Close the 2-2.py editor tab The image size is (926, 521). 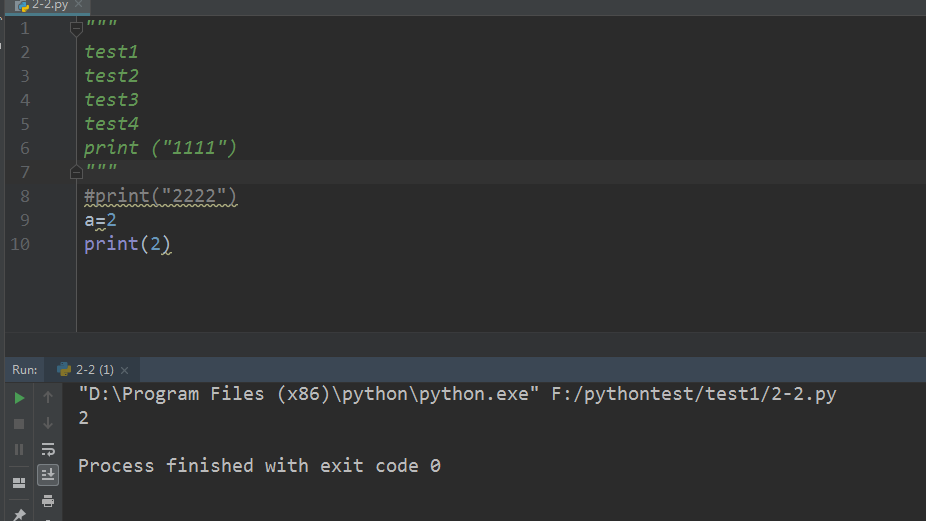click(79, 4)
